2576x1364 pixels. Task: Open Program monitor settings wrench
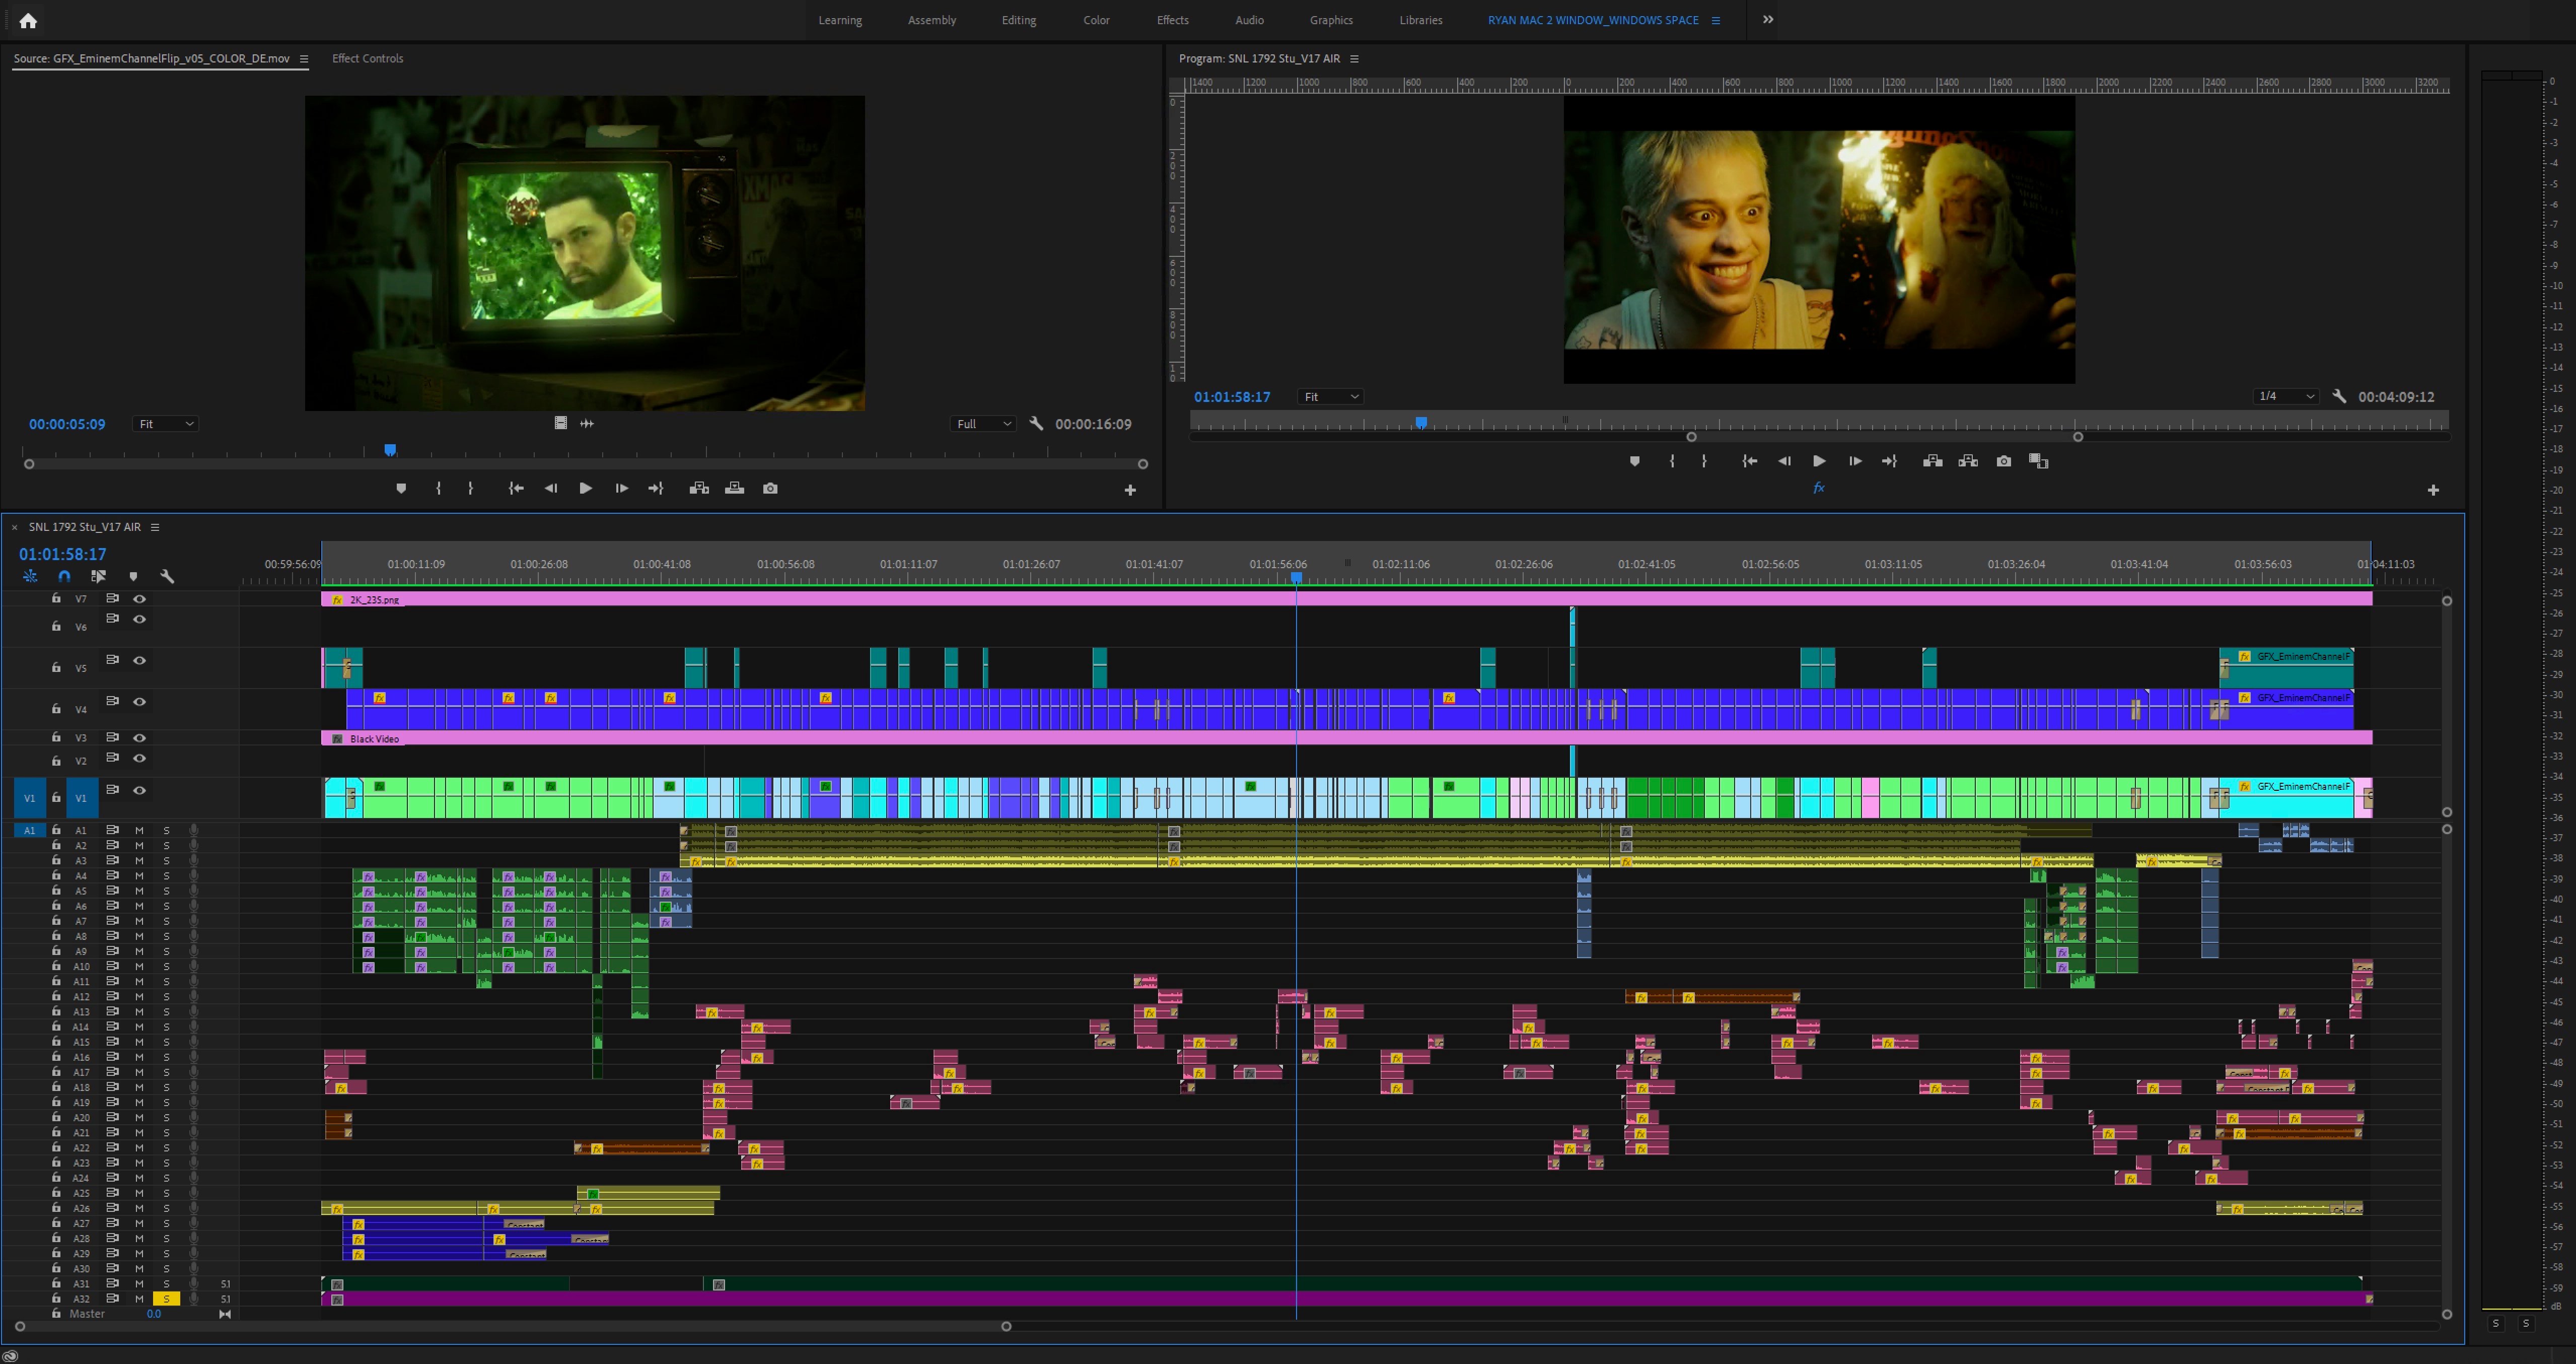[x=2339, y=397]
